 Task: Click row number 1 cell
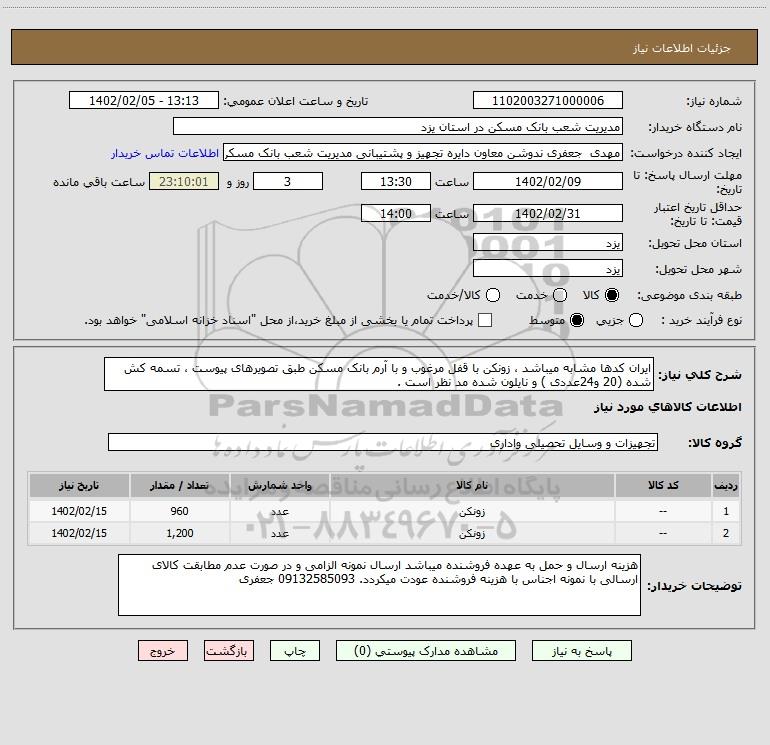(x=726, y=511)
